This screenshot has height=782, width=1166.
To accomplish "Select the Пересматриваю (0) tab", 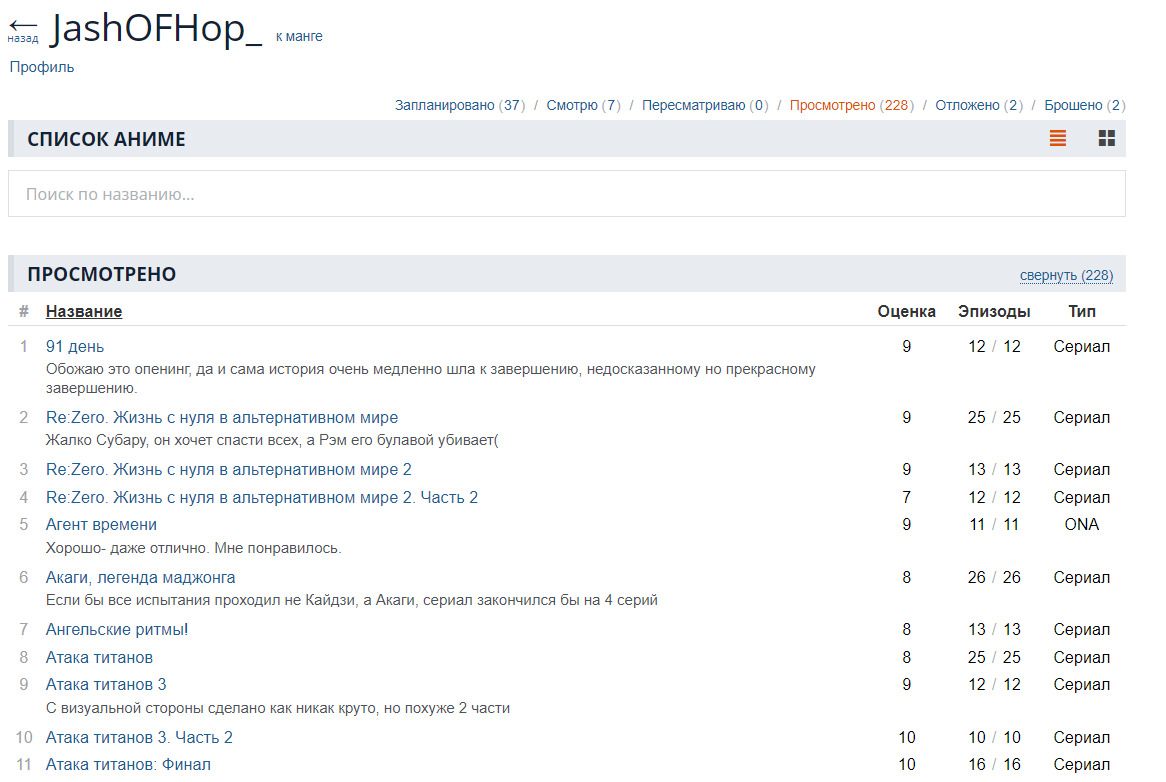I will coord(705,105).
